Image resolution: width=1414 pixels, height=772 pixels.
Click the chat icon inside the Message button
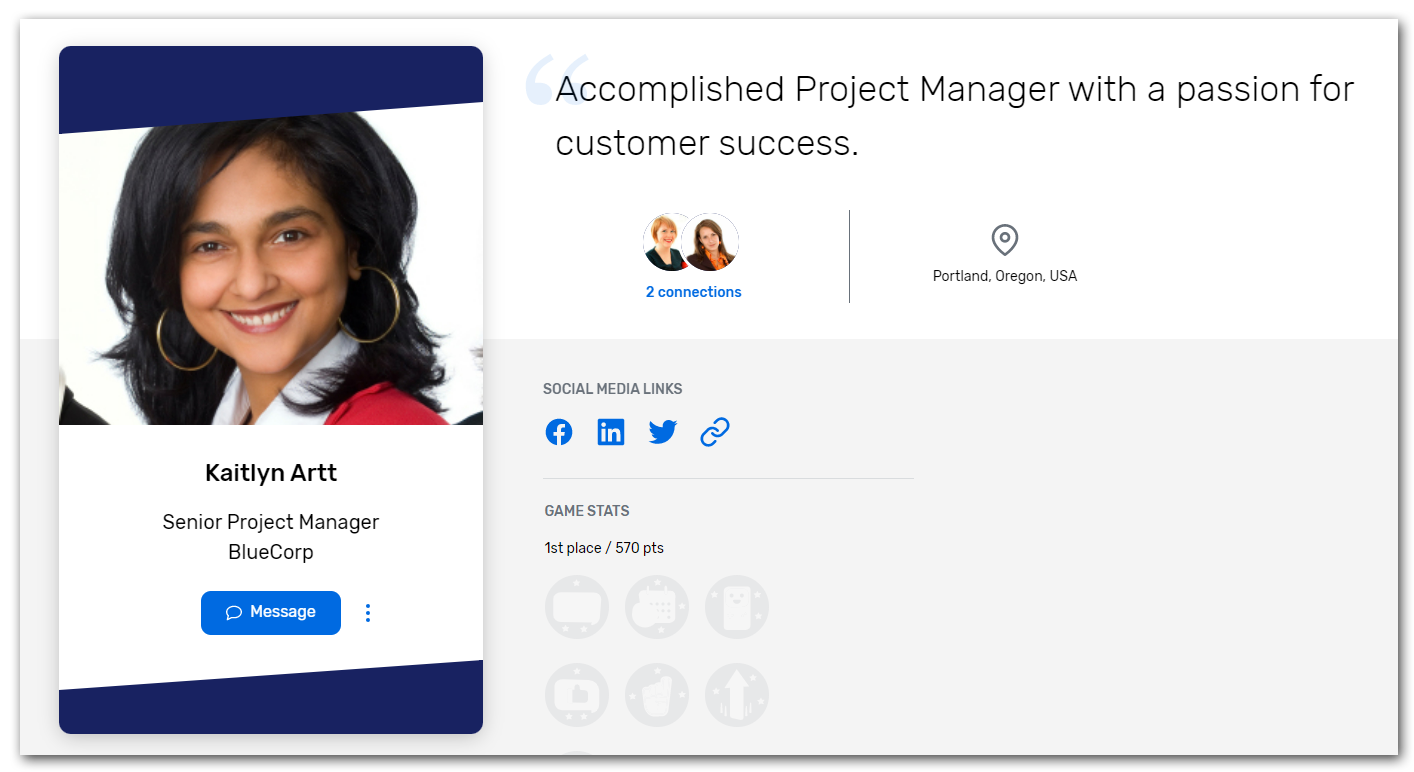tap(234, 612)
